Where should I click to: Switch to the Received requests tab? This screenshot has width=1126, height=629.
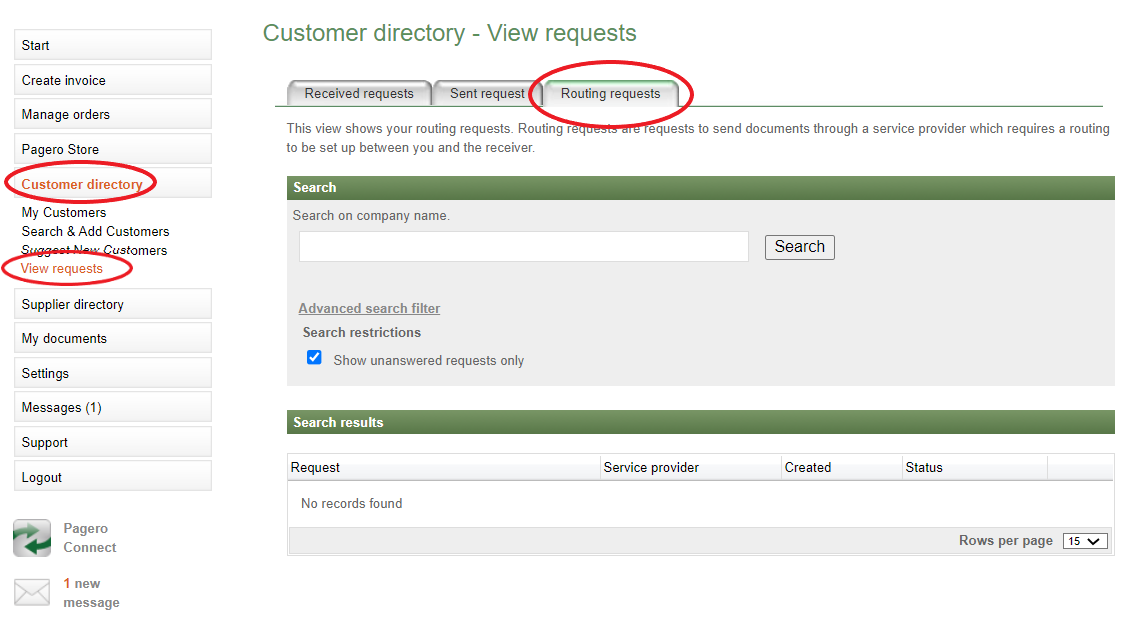[359, 93]
